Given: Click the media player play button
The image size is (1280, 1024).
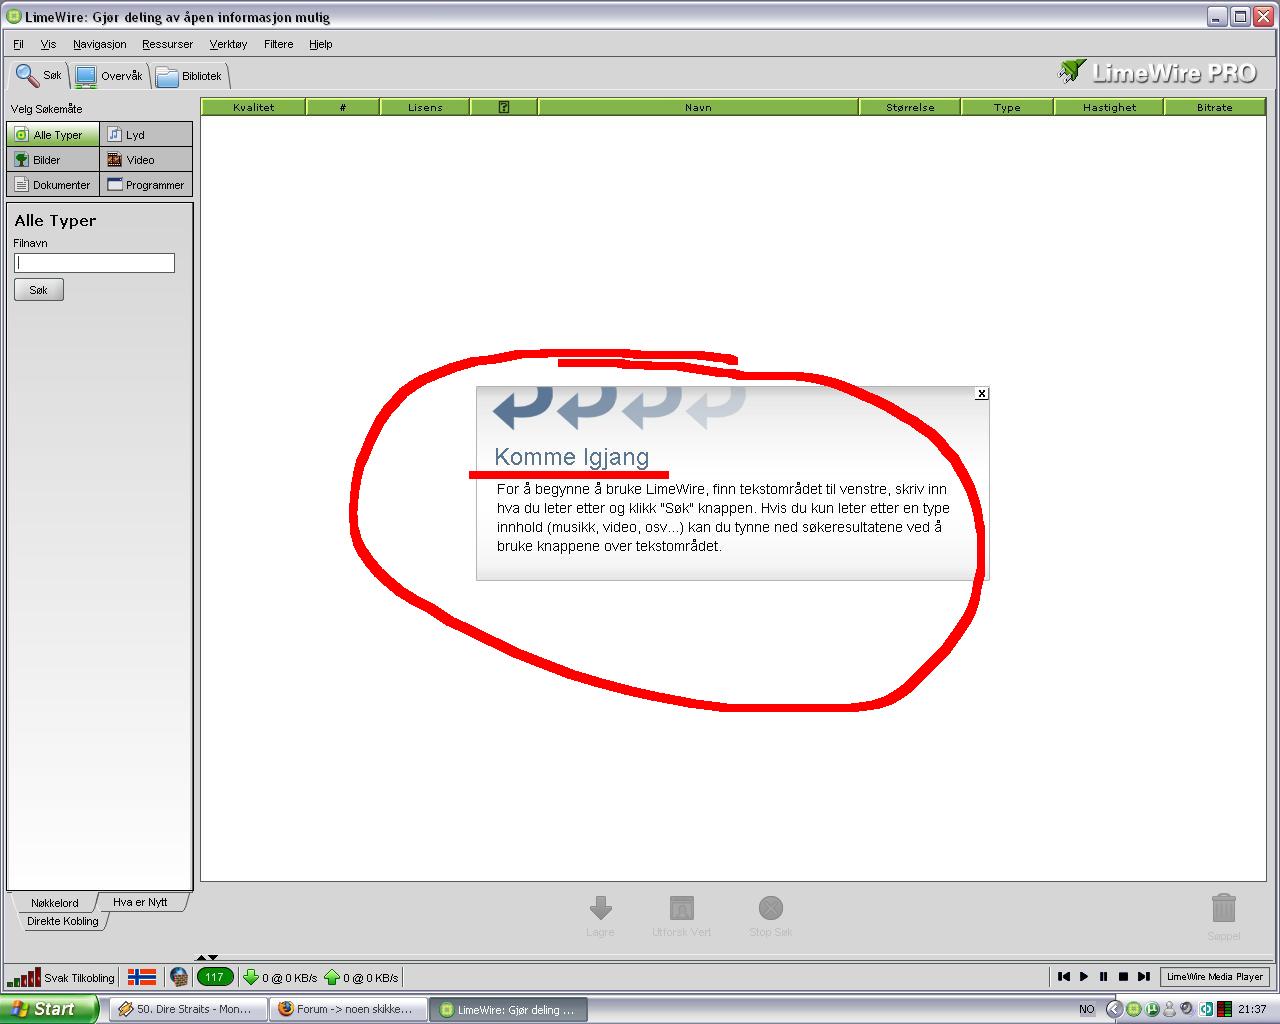Looking at the screenshot, I should point(1084,977).
